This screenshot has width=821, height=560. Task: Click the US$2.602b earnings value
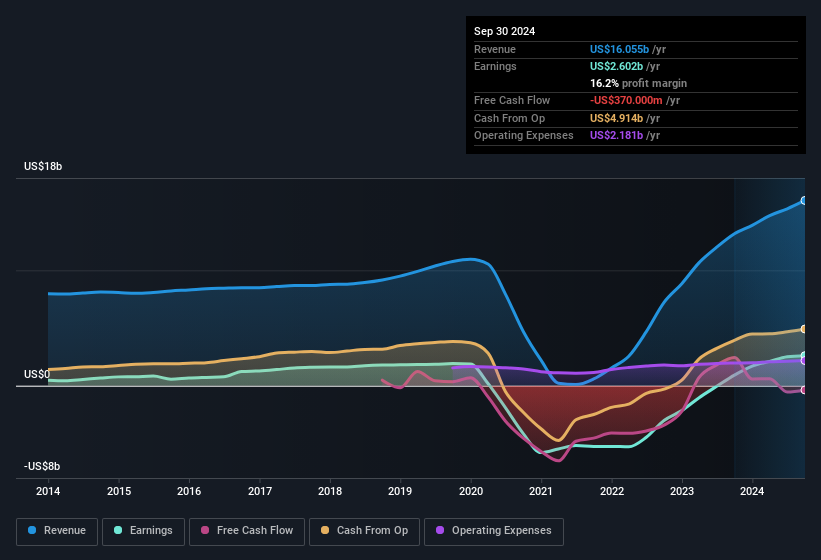coord(616,66)
